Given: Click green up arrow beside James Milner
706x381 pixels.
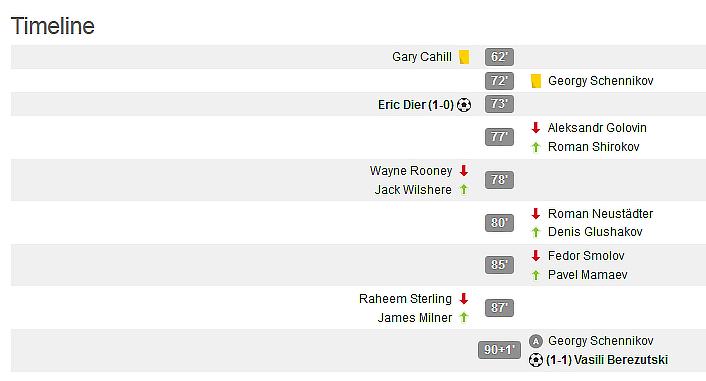Looking at the screenshot, I should [x=464, y=318].
